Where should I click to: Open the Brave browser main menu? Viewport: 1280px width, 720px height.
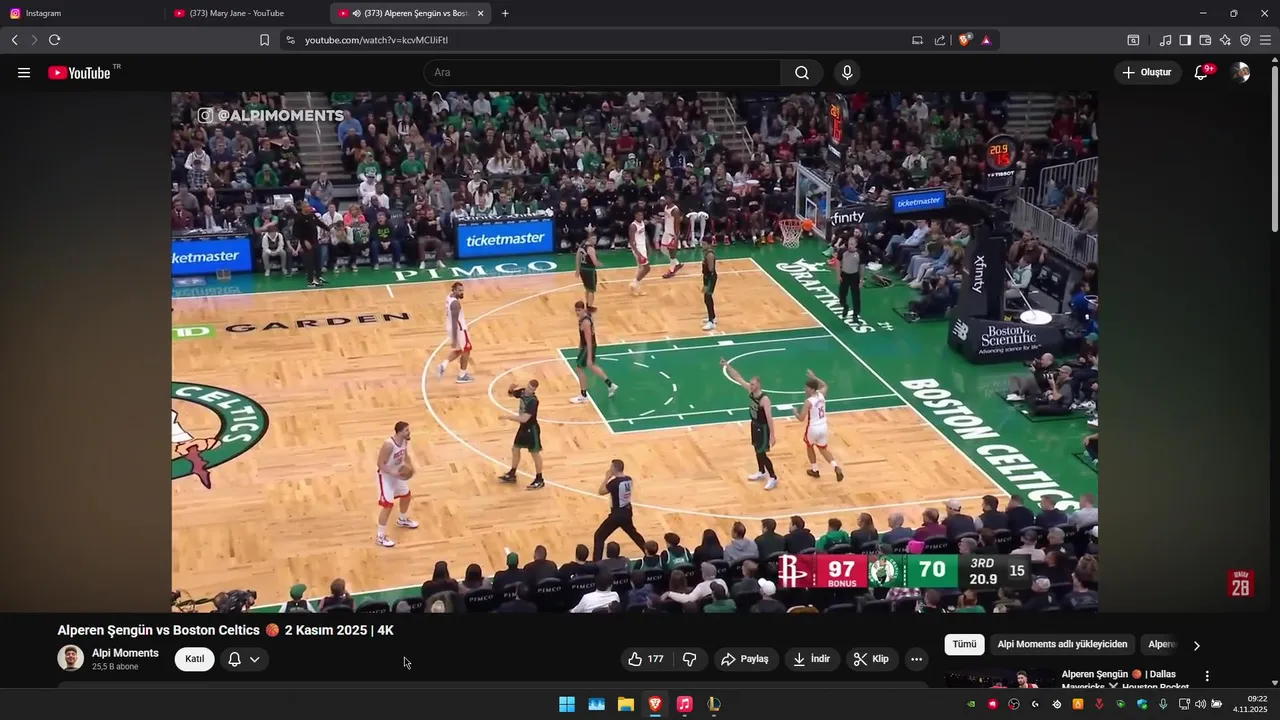click(x=1265, y=40)
